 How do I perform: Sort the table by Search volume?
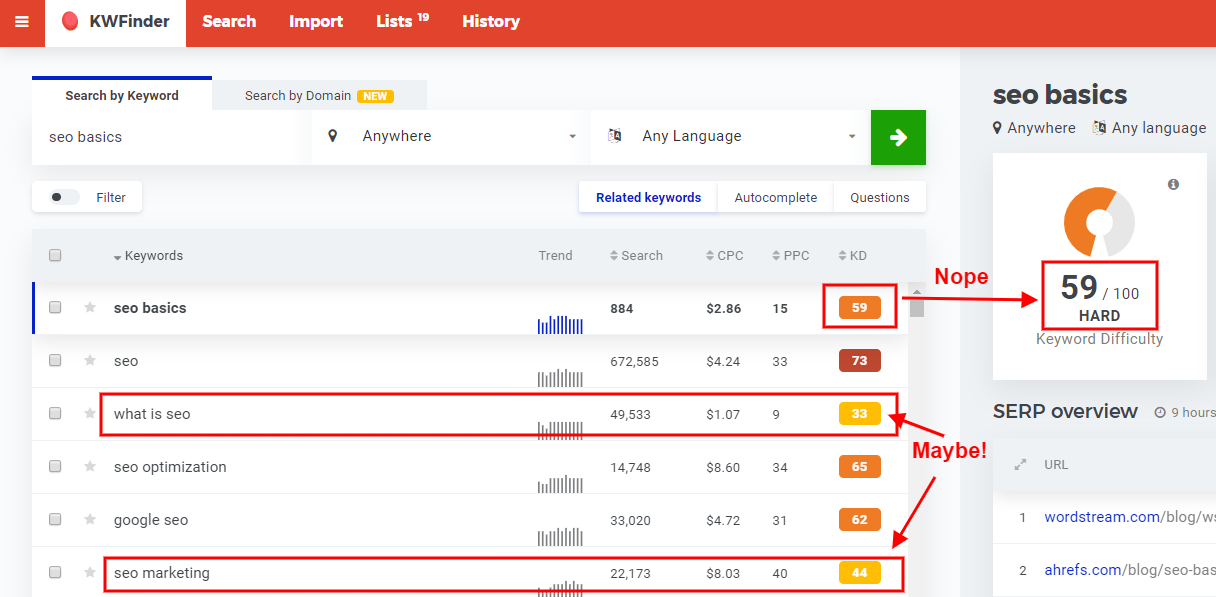point(637,256)
